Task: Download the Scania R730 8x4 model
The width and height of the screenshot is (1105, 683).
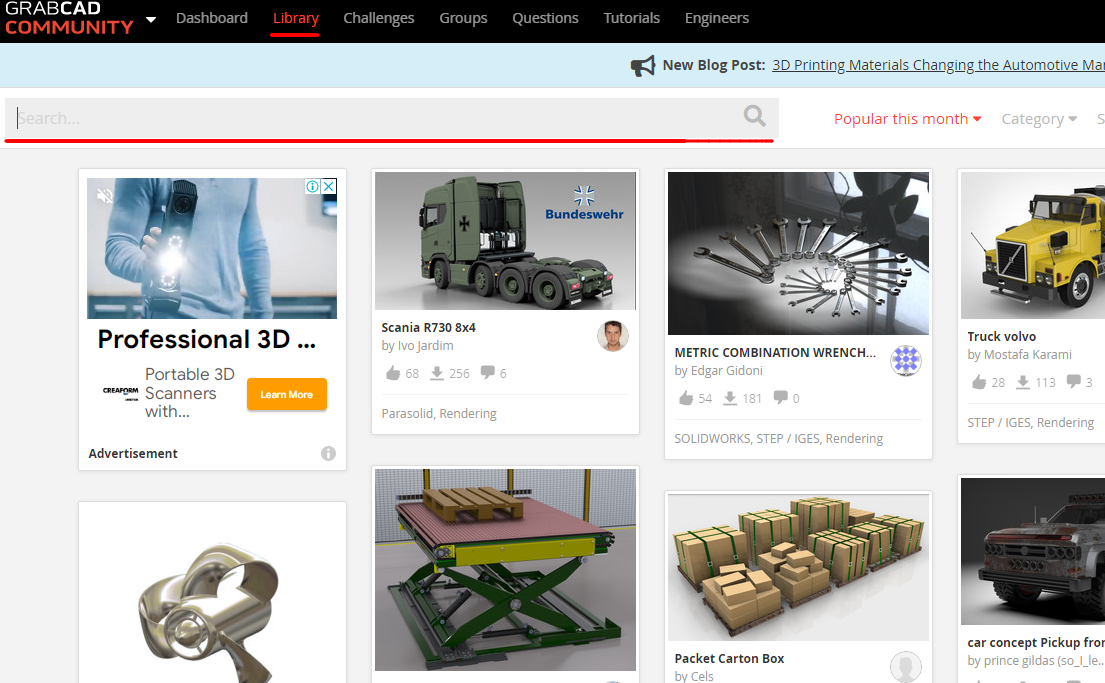Action: (x=437, y=373)
